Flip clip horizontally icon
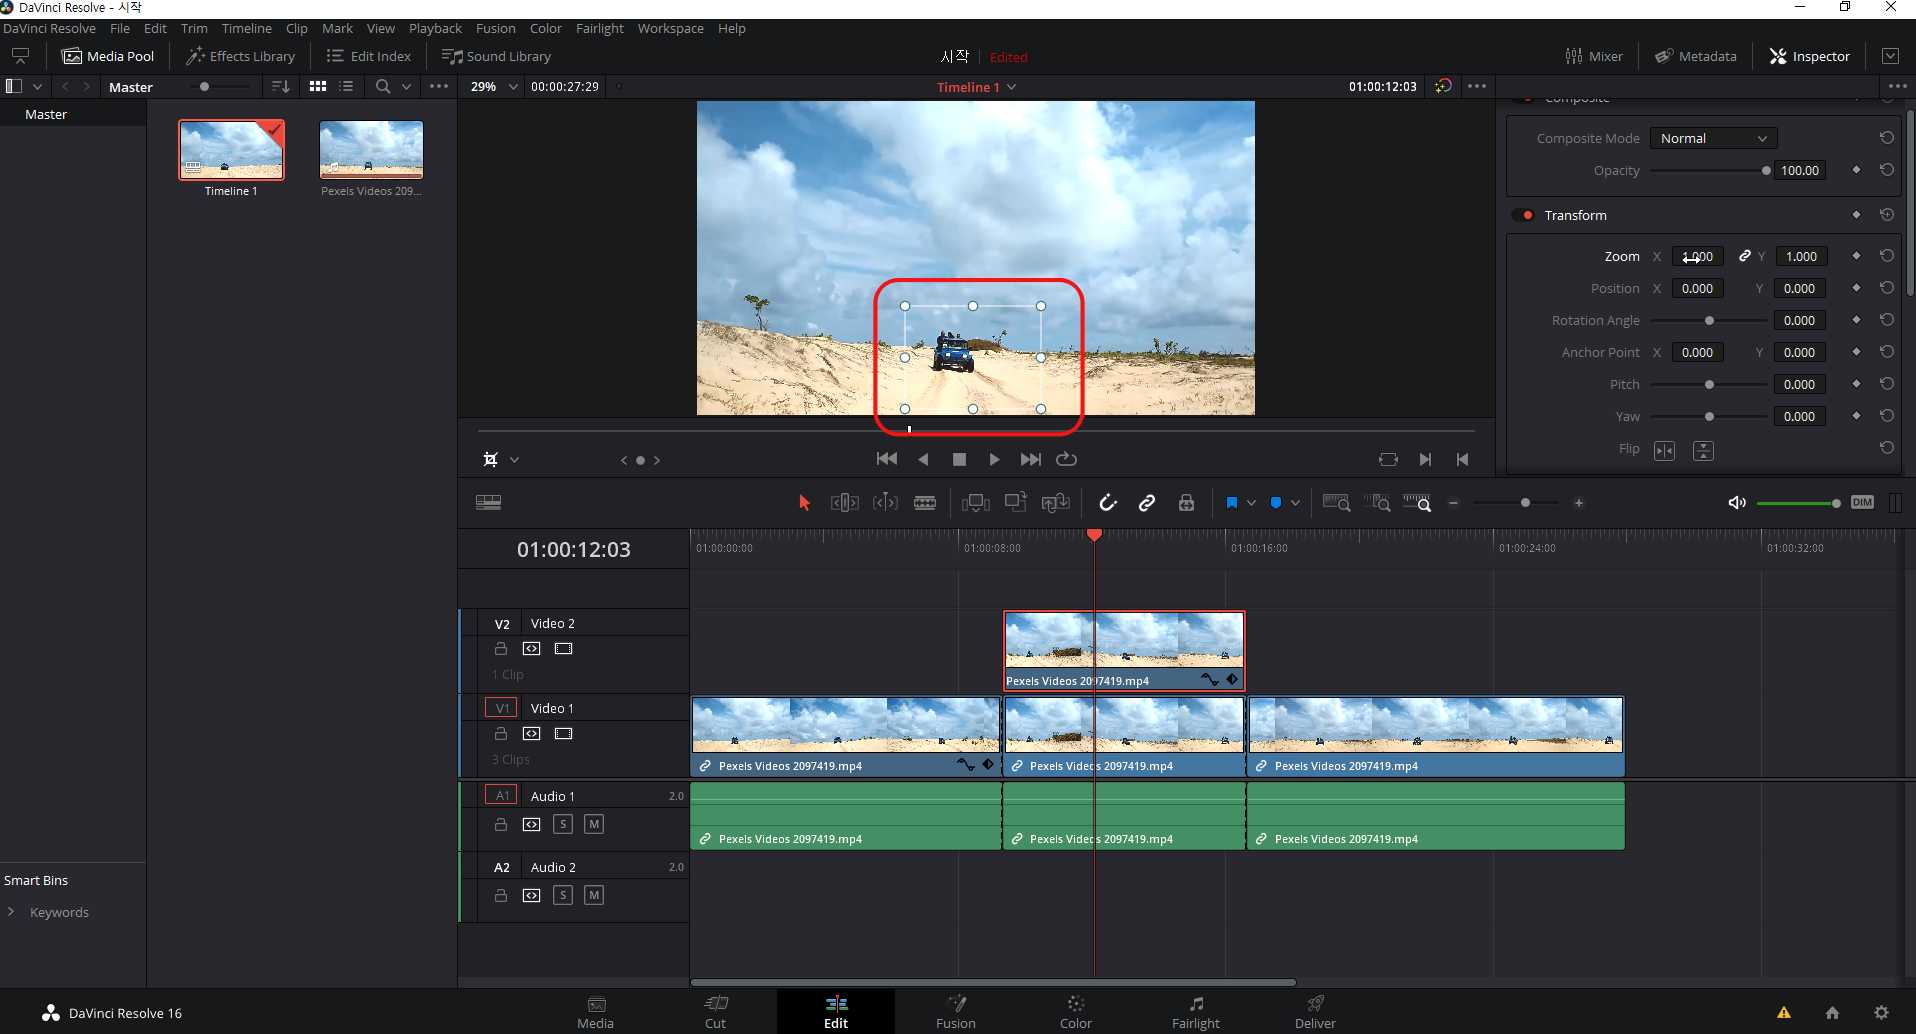 [1664, 451]
